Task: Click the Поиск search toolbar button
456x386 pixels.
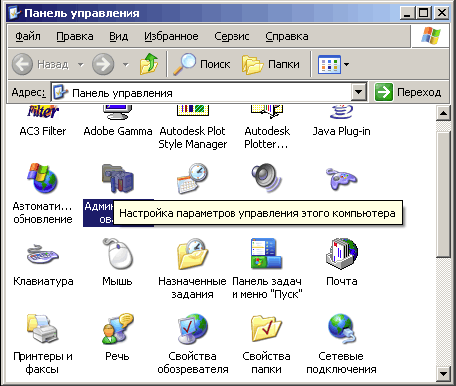Action: pyautogui.click(x=202, y=64)
